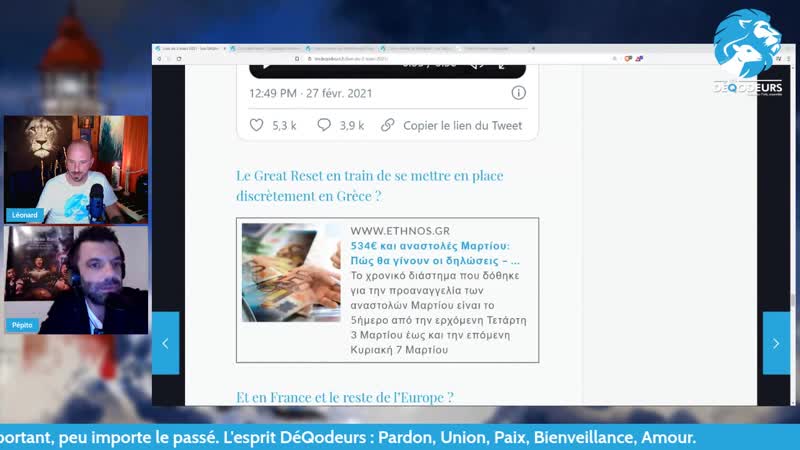This screenshot has height=450, width=800.
Task: Click the 'Léonard' name label
Action: coord(24,215)
